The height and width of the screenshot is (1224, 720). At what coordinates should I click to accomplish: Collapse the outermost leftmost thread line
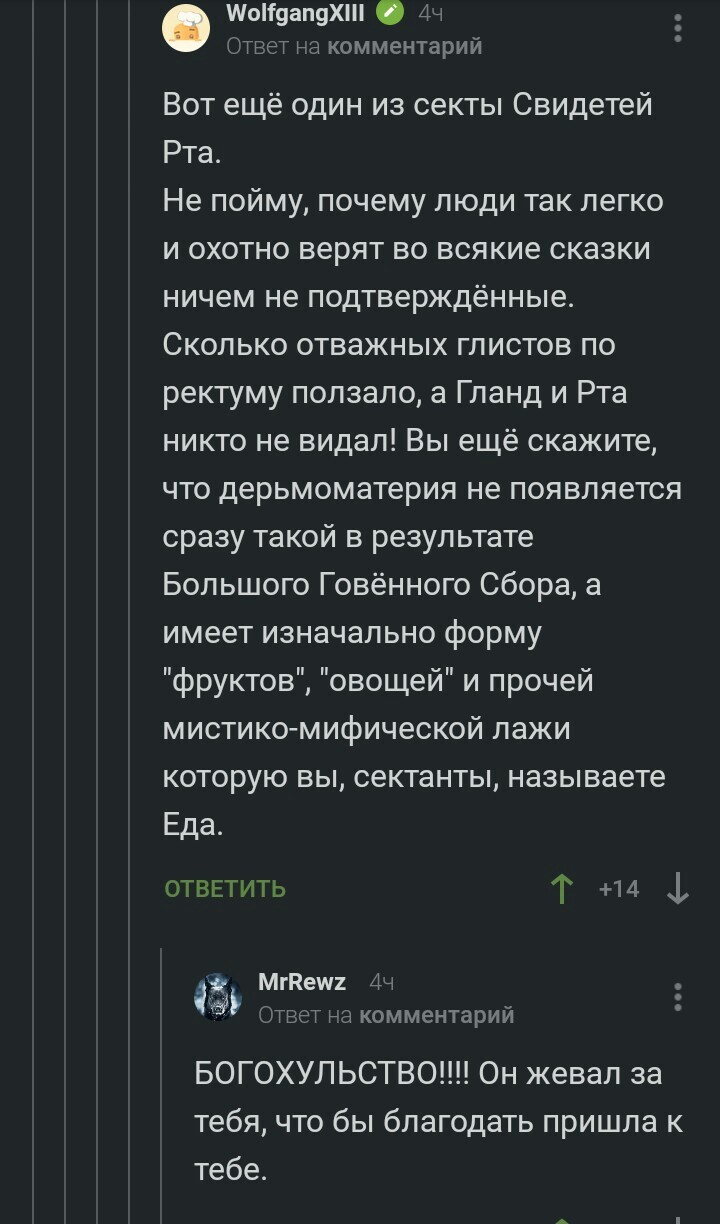pyautogui.click(x=35, y=600)
